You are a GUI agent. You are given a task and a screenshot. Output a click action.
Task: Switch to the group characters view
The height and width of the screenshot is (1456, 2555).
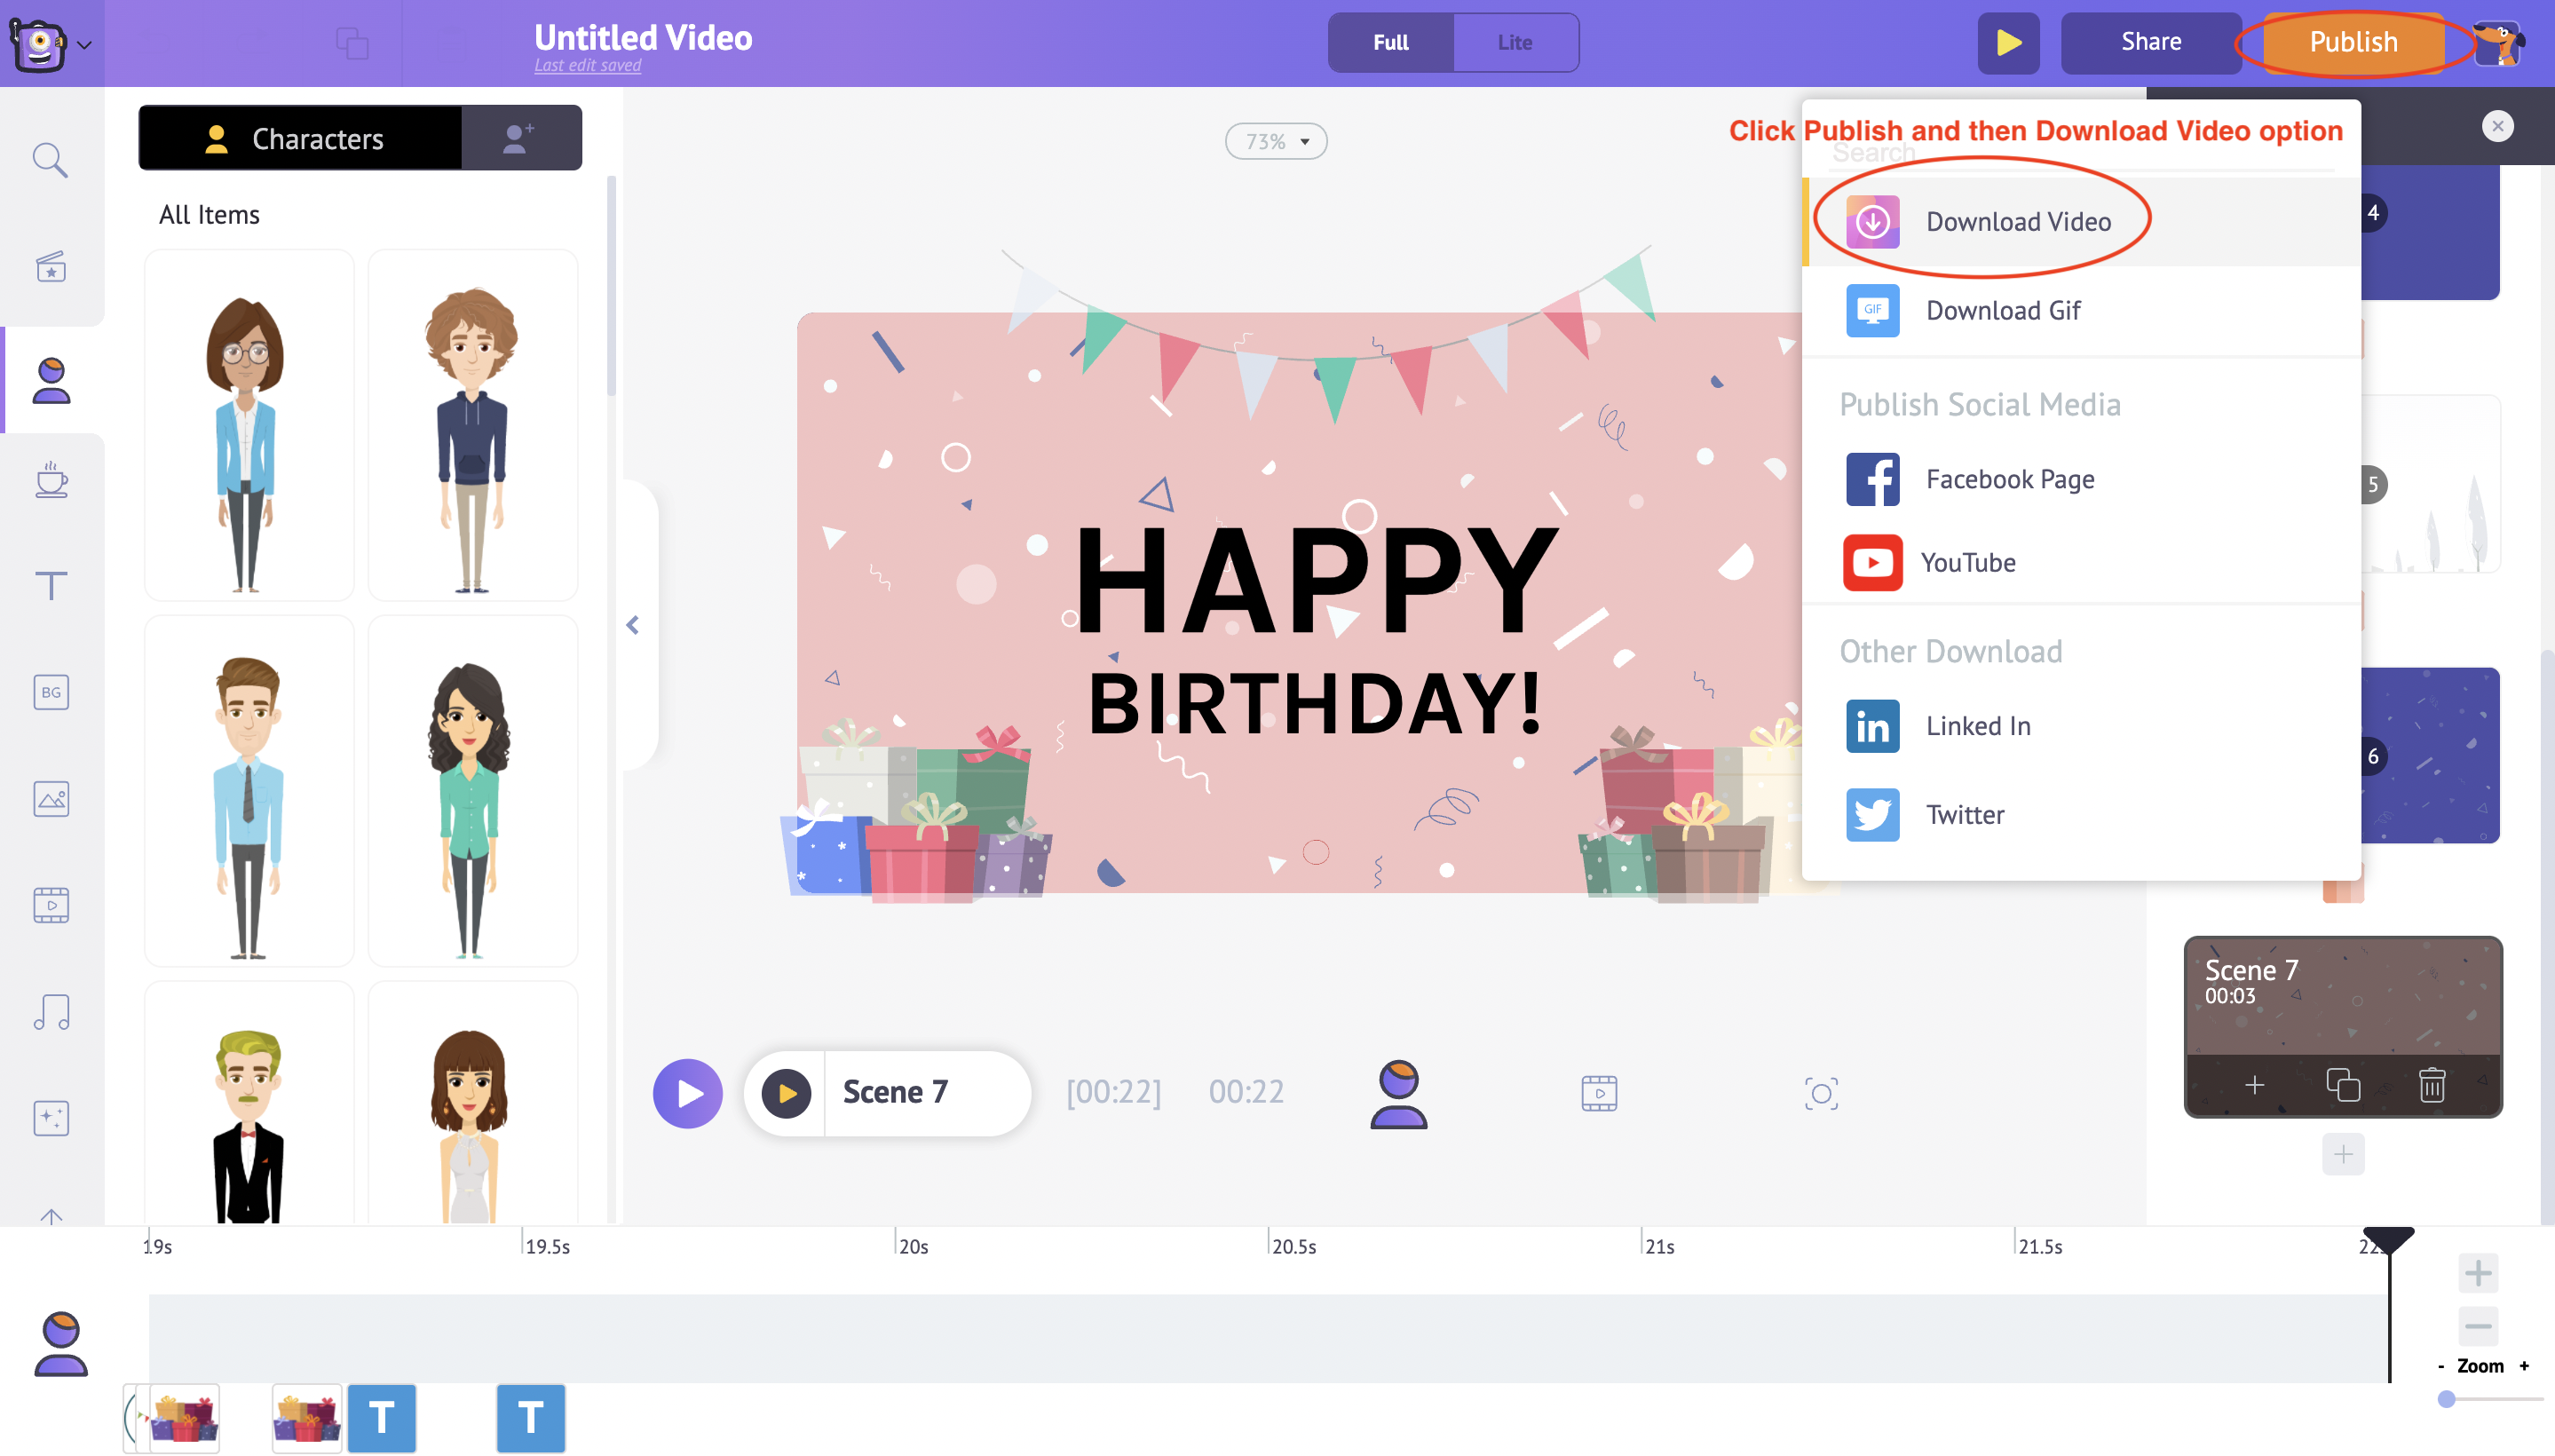coord(521,137)
